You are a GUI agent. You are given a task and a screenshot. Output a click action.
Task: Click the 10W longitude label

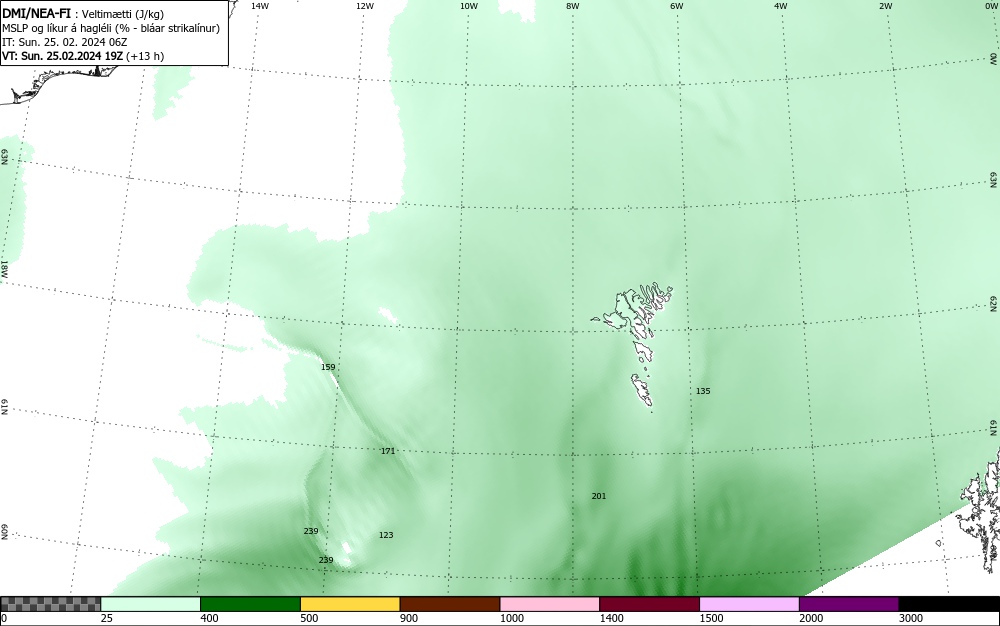pyautogui.click(x=469, y=6)
